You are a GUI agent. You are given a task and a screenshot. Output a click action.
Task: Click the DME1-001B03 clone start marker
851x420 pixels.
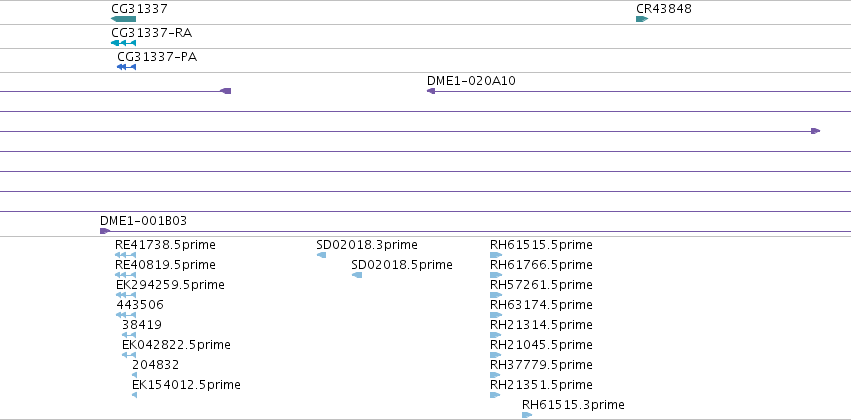pyautogui.click(x=105, y=231)
